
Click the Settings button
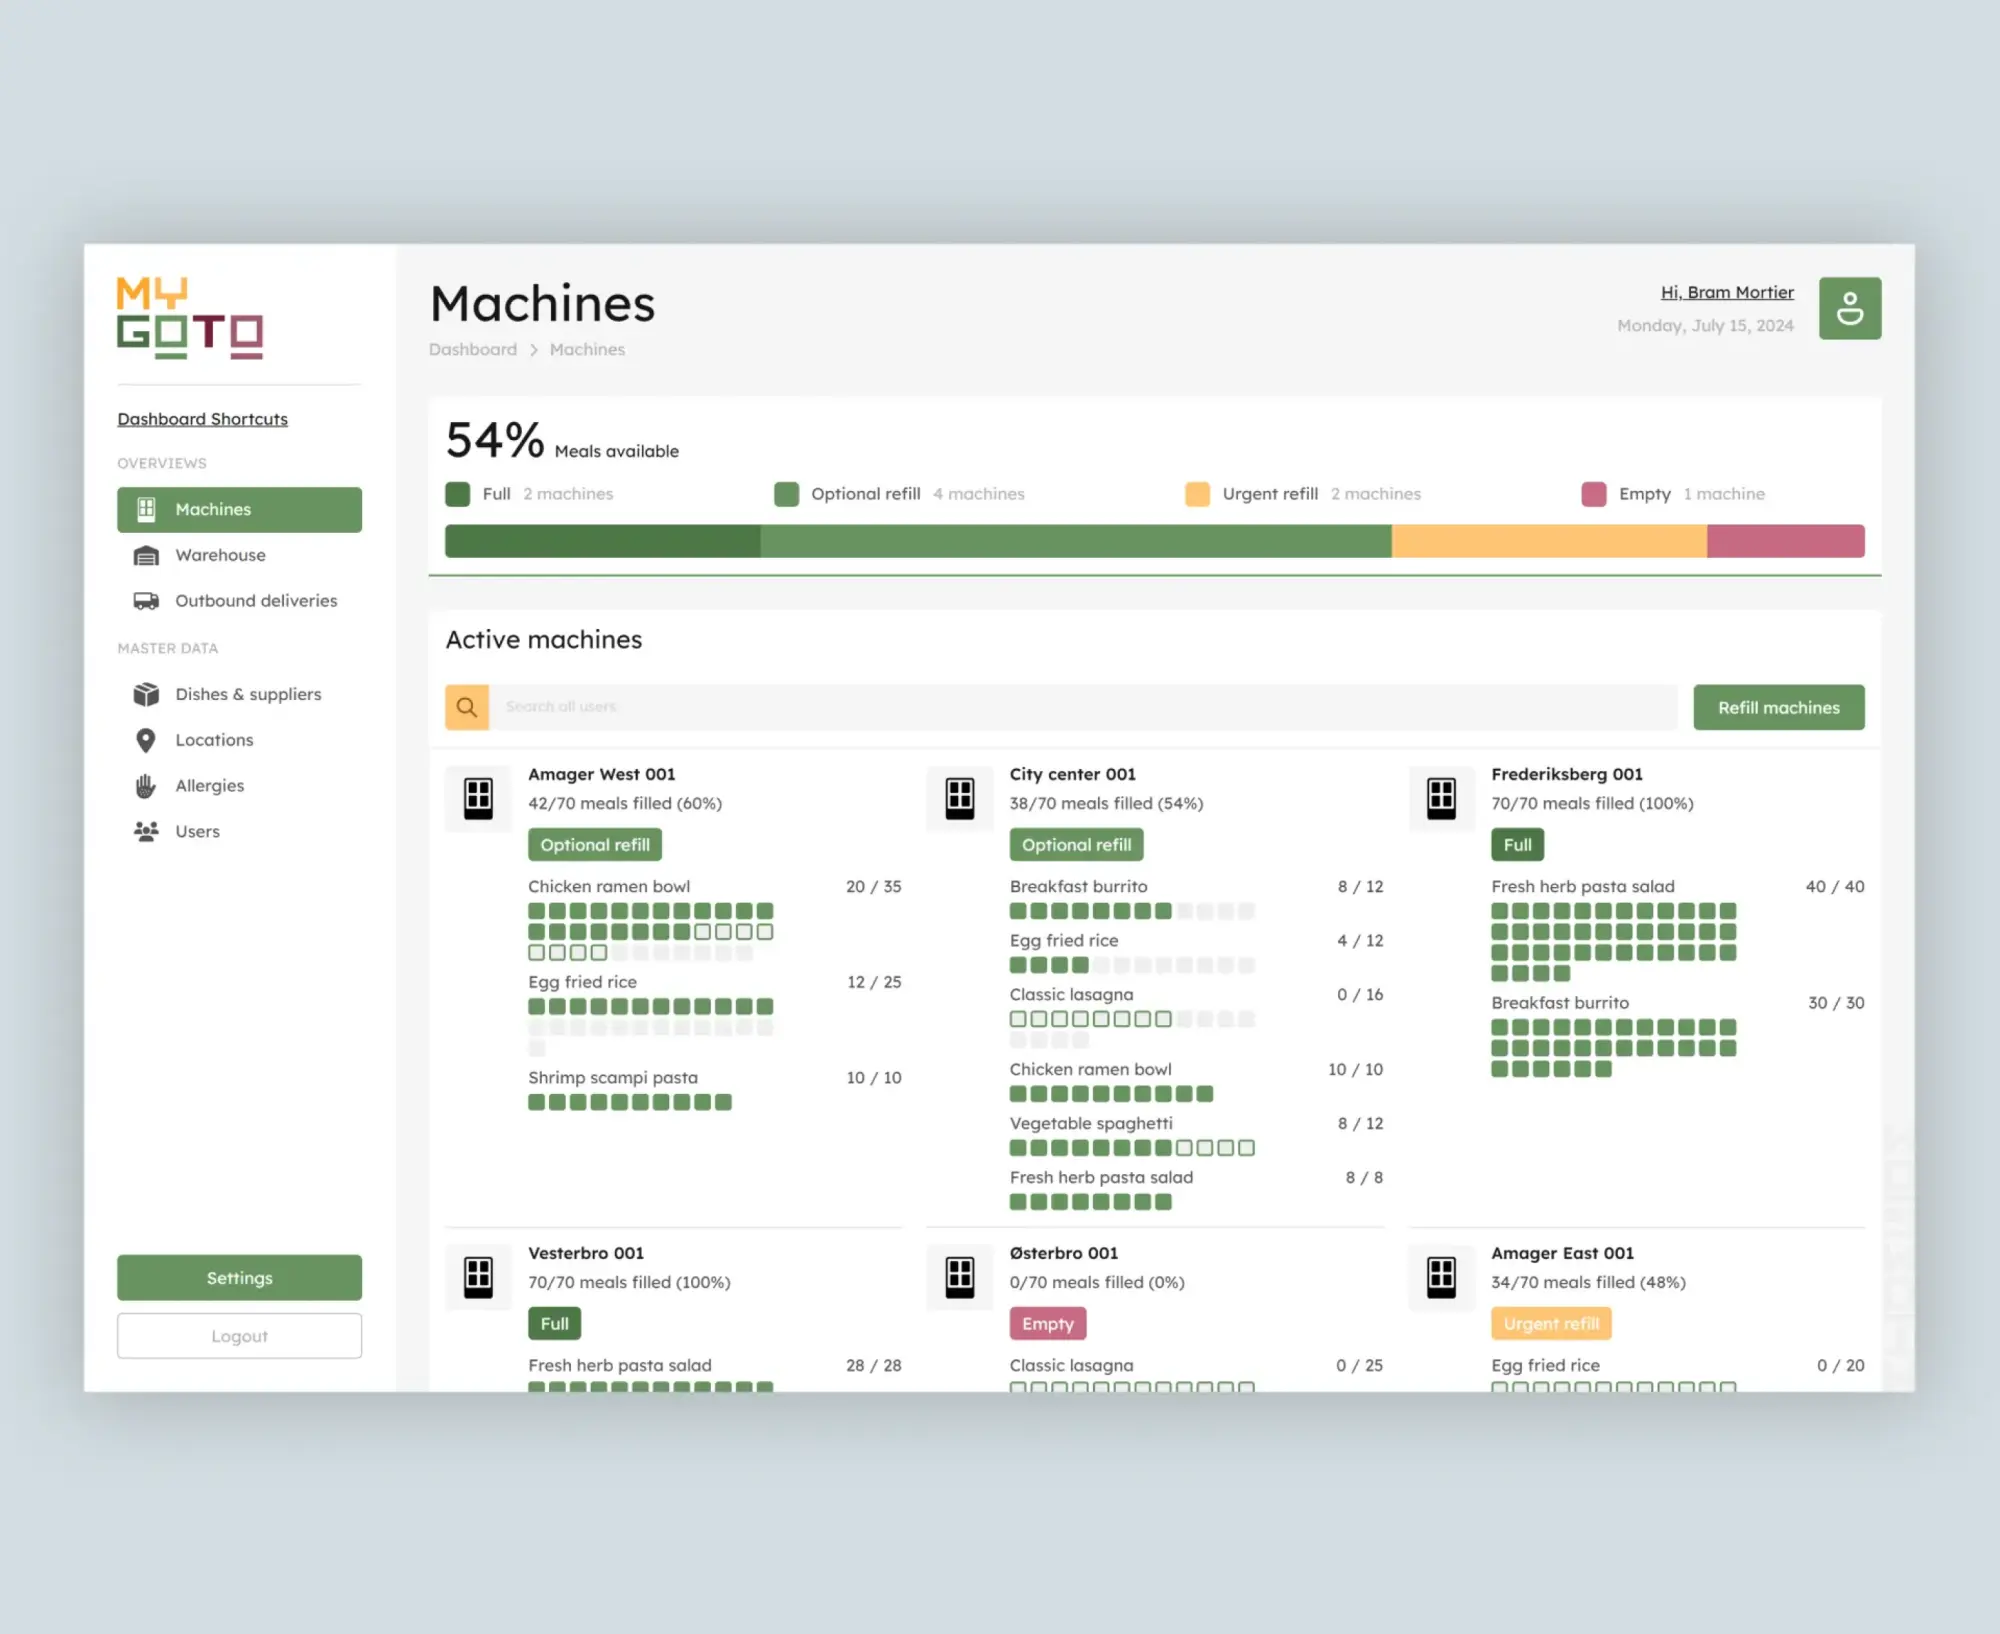click(239, 1278)
